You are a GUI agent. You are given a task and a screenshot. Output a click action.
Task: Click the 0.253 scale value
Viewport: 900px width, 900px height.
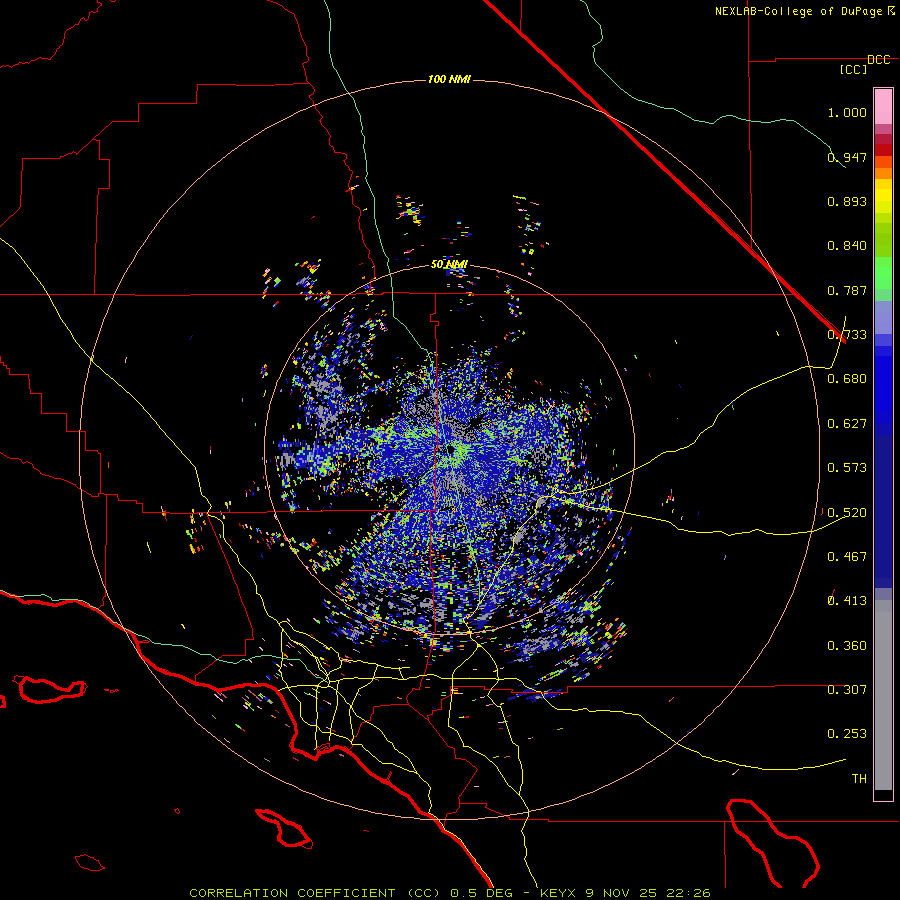(x=847, y=734)
